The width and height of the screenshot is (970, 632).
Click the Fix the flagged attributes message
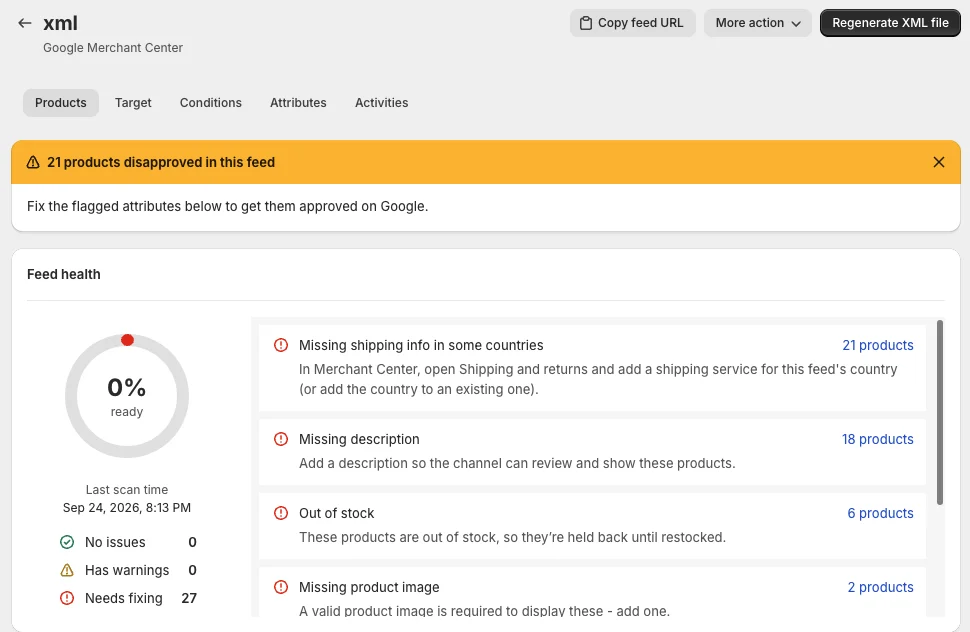(x=228, y=206)
